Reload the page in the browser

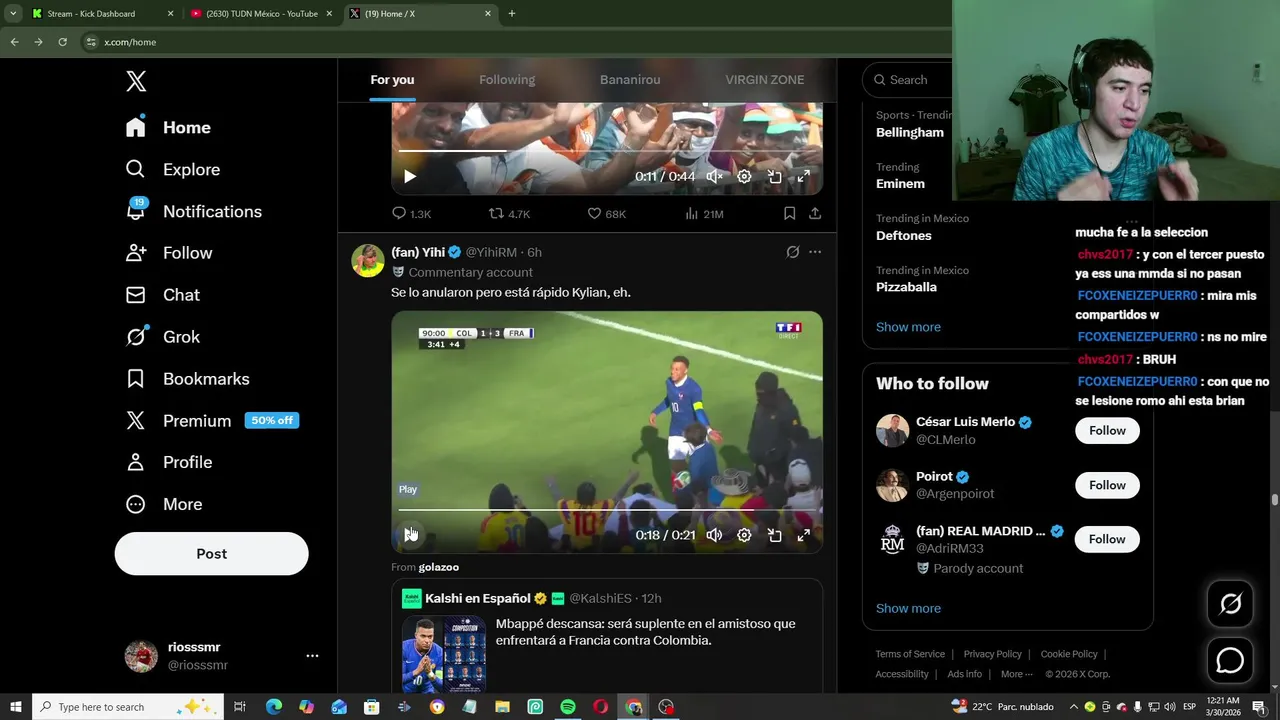click(x=62, y=42)
